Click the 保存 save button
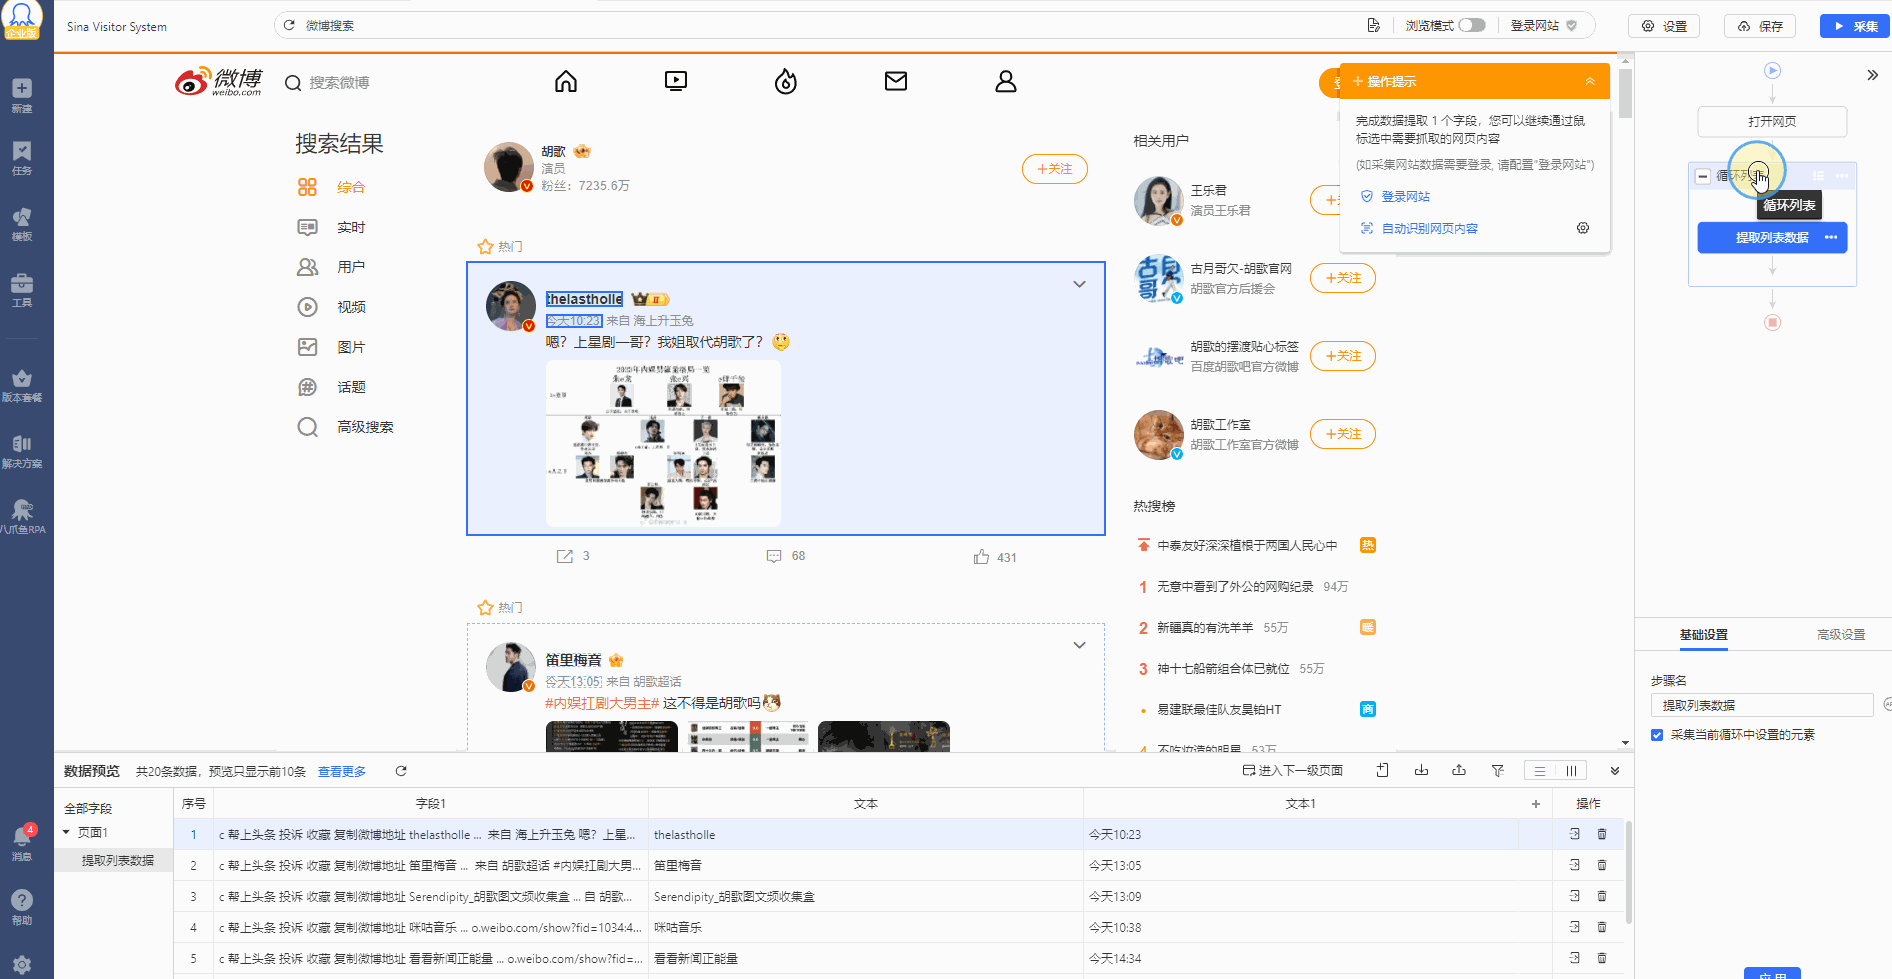Image resolution: width=1892 pixels, height=979 pixels. point(1760,26)
